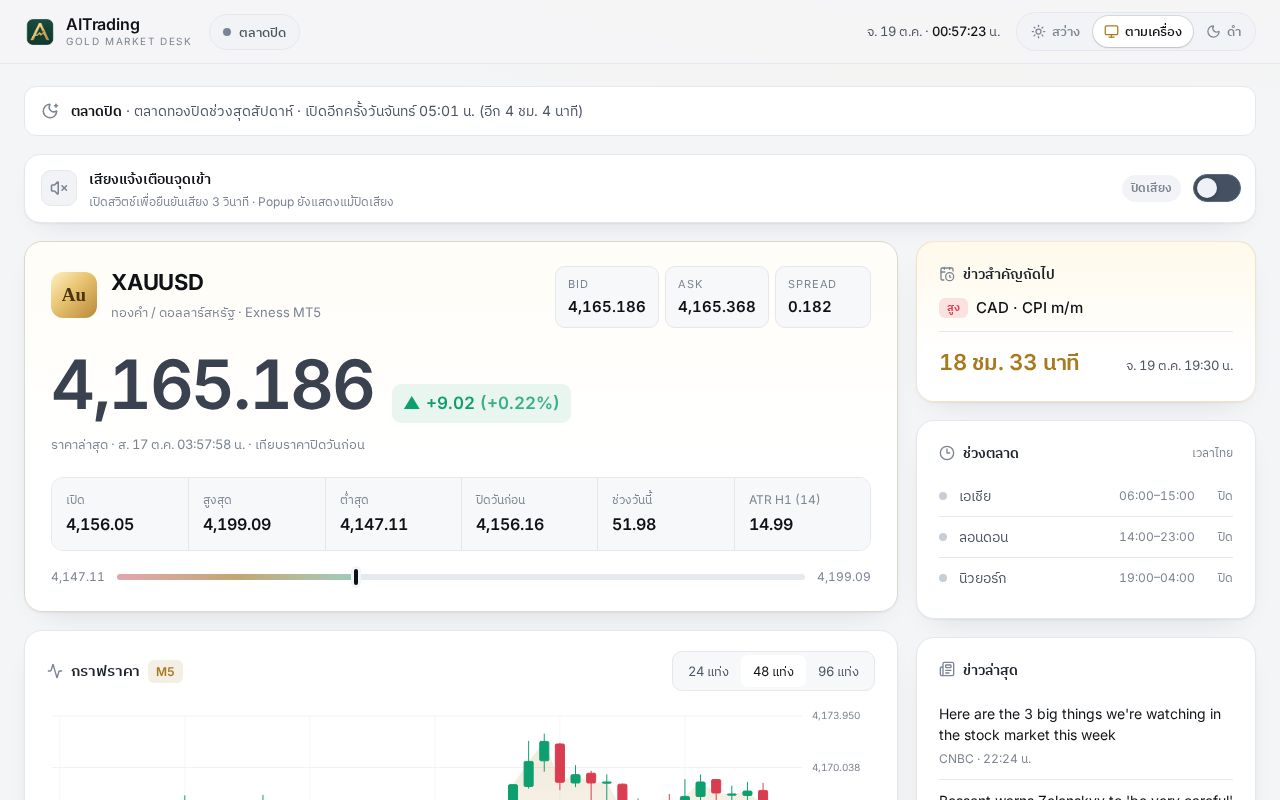Click the เปิด 4,156.05 cell

(120, 514)
